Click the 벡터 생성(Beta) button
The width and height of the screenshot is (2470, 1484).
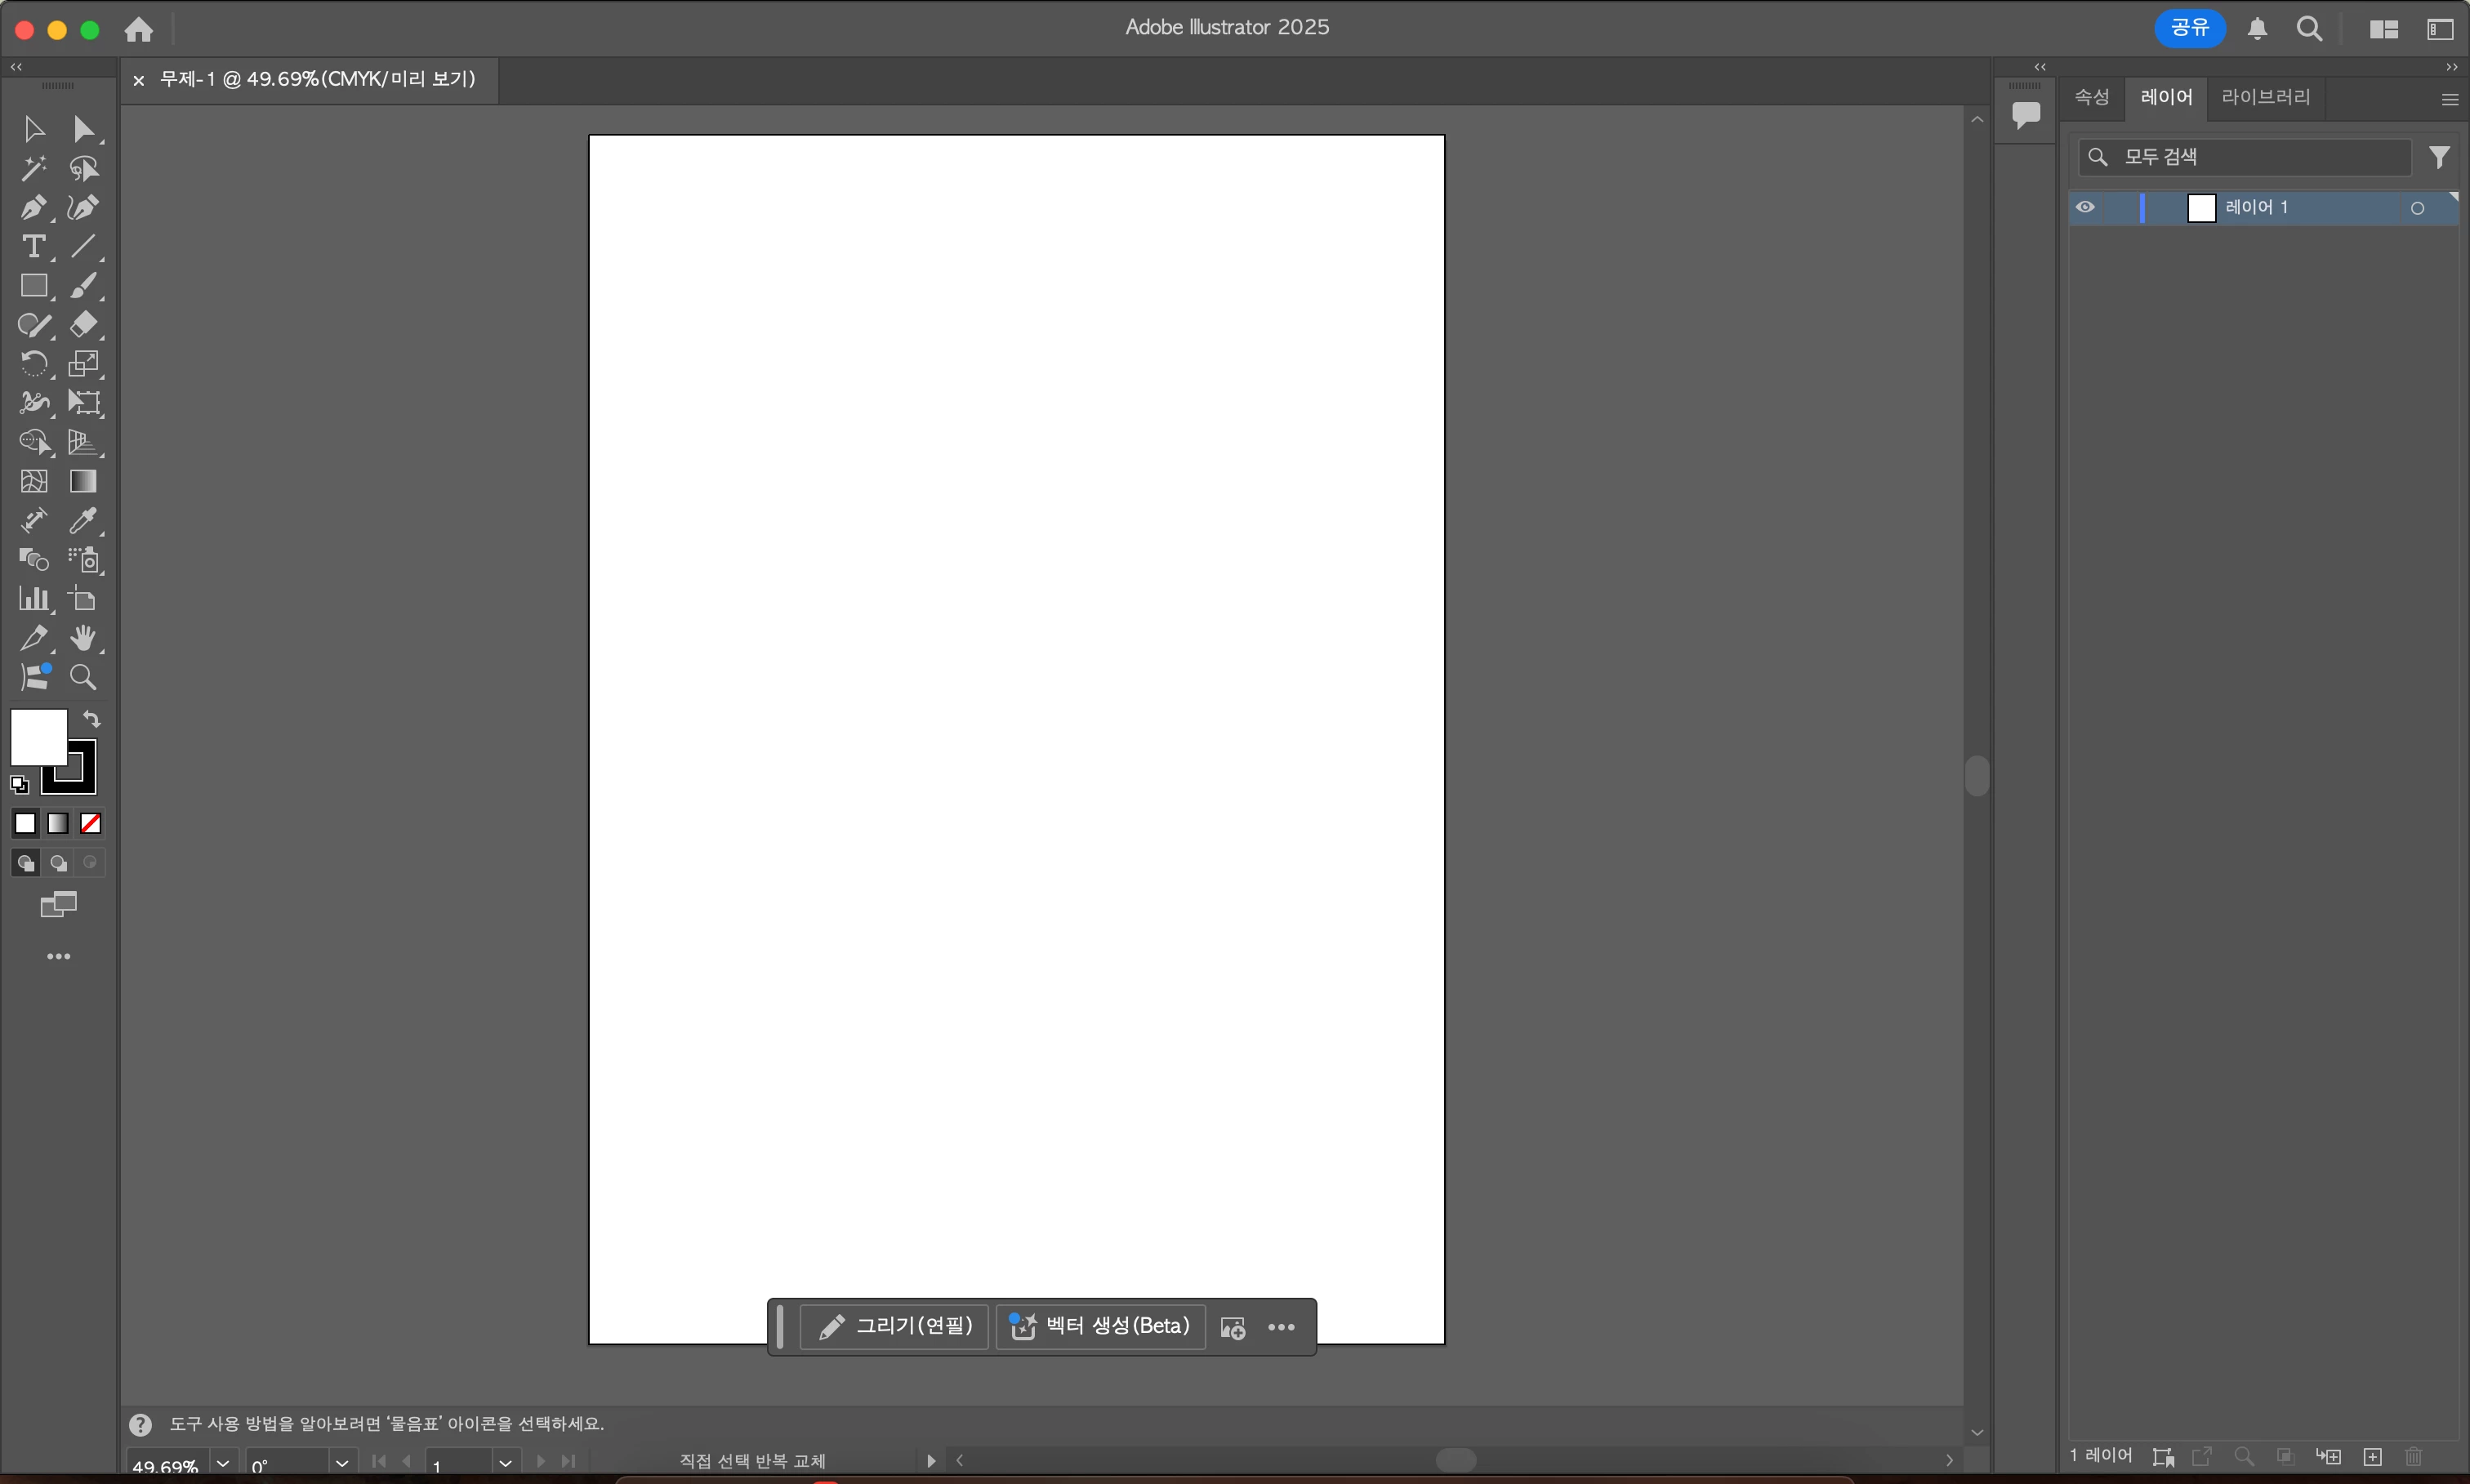pyautogui.click(x=1100, y=1326)
